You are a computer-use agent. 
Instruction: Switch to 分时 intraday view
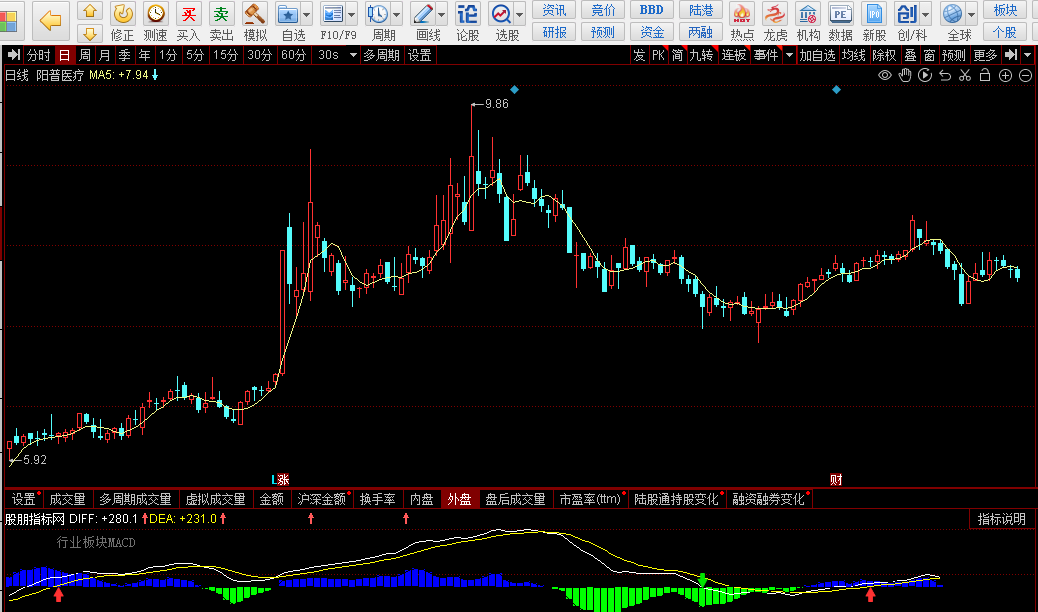click(x=38, y=55)
